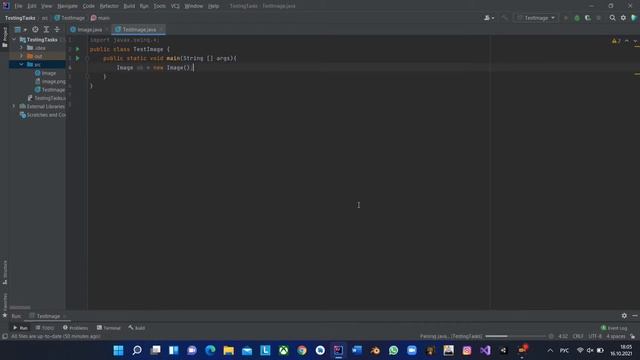This screenshot has height=360, width=640.
Task: Open Problems tool window button
Action: pyautogui.click(x=76, y=328)
